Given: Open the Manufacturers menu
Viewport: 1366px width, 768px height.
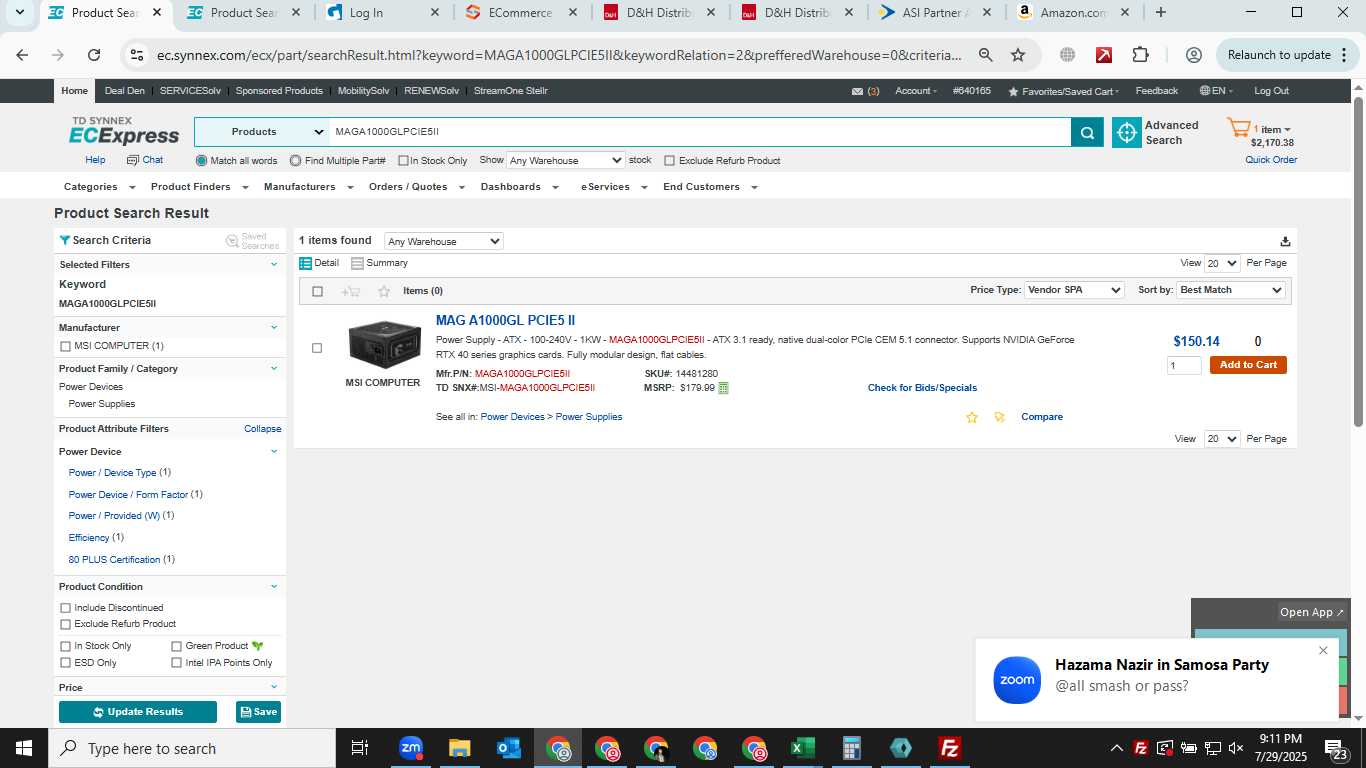Looking at the screenshot, I should pyautogui.click(x=308, y=187).
